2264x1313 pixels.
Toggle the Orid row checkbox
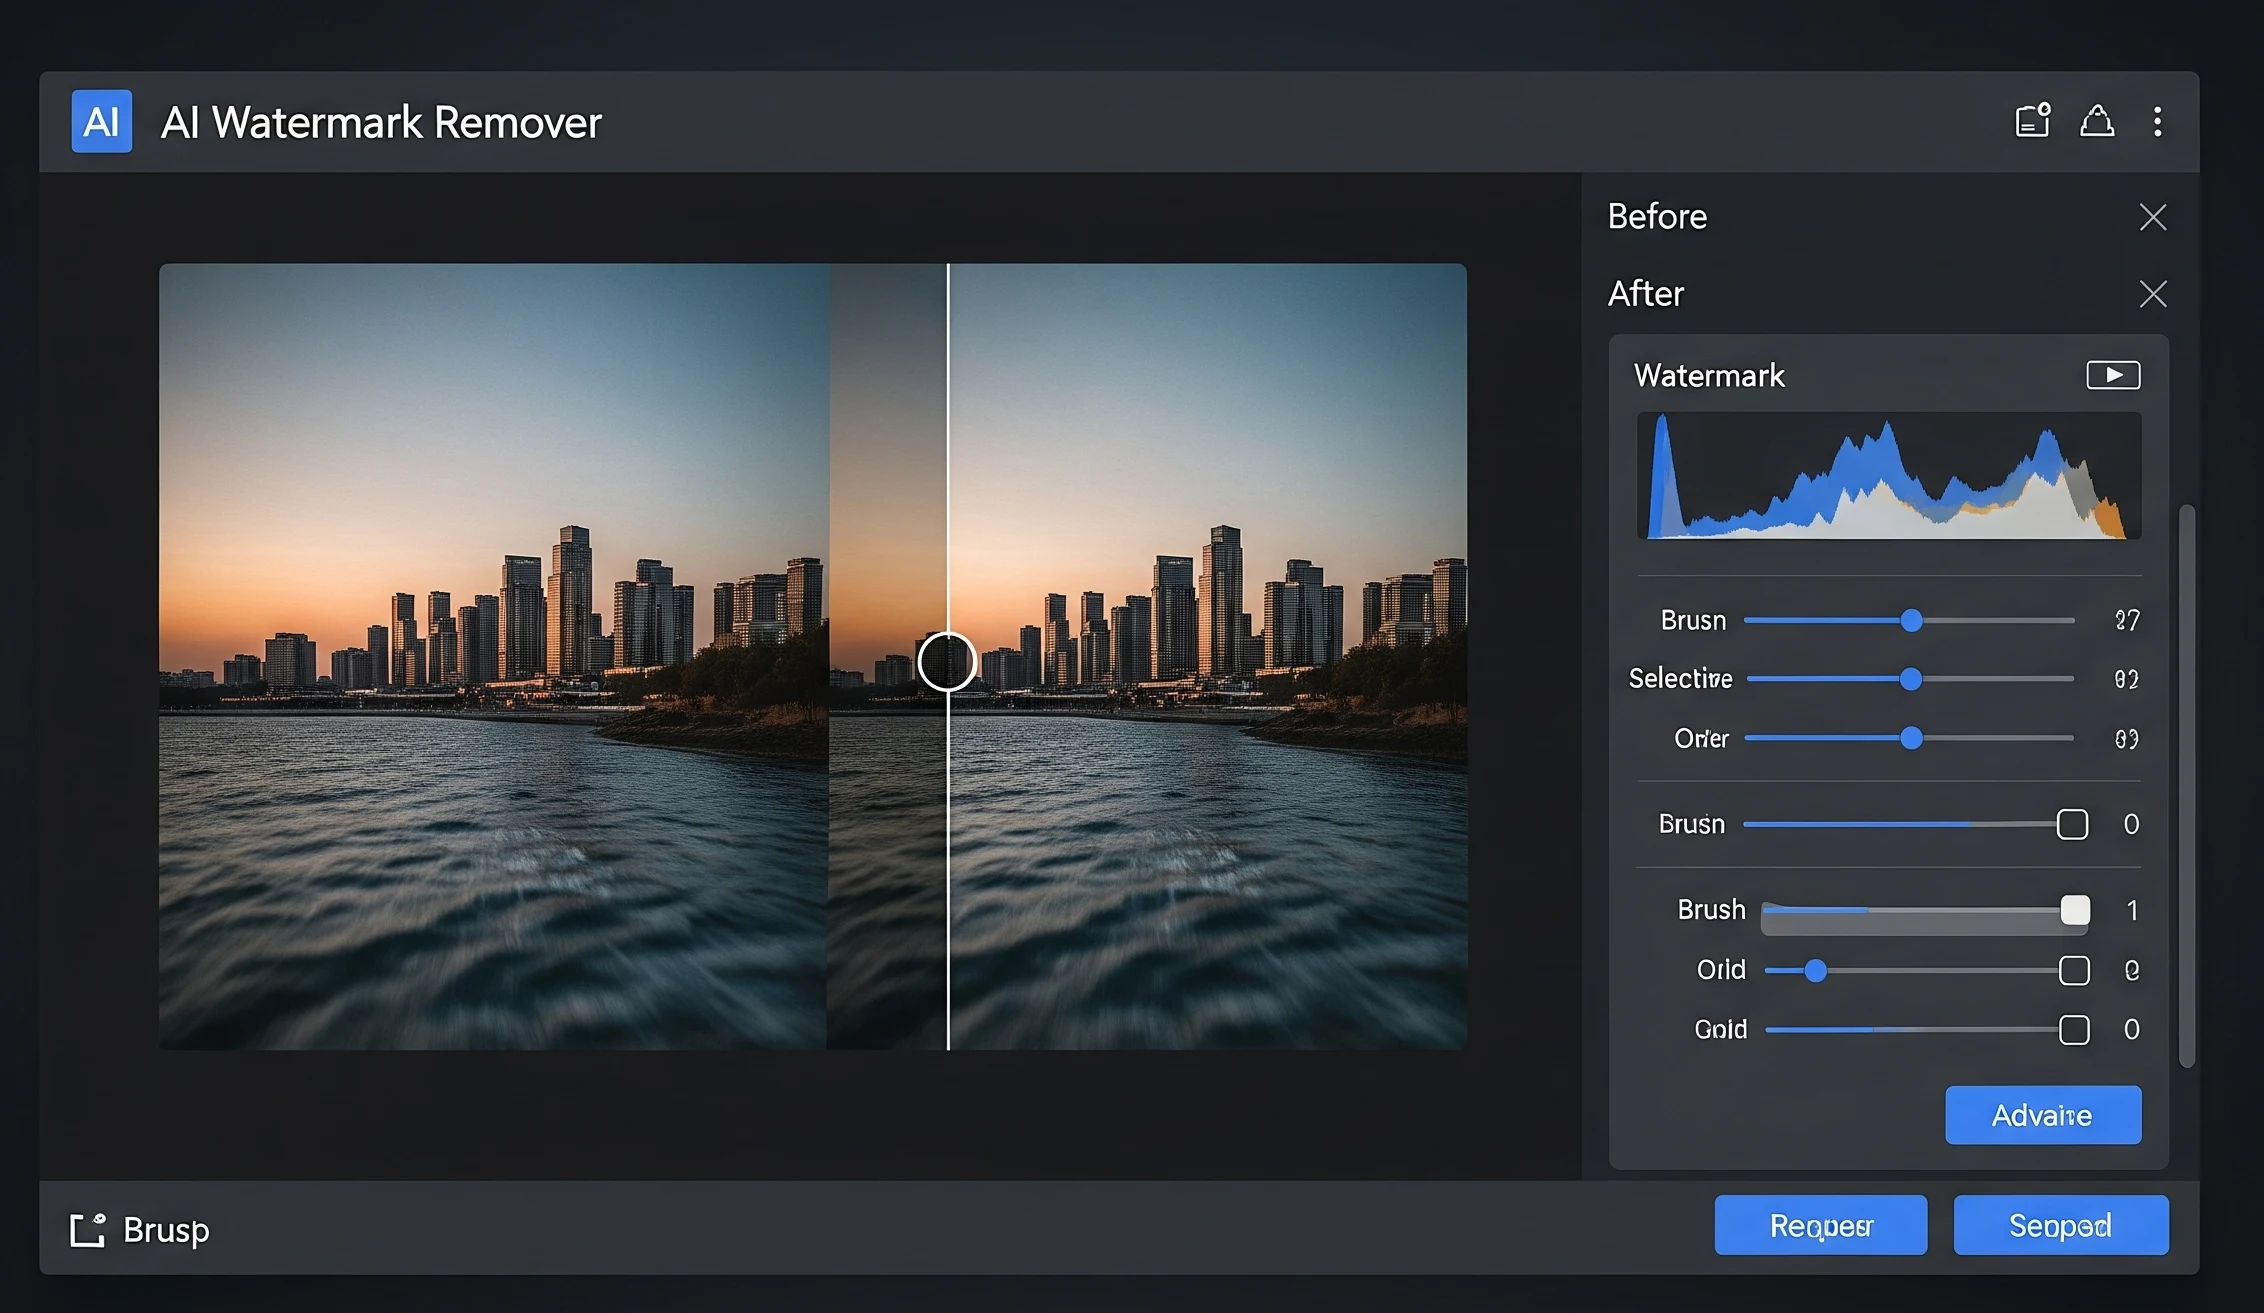tap(2074, 970)
